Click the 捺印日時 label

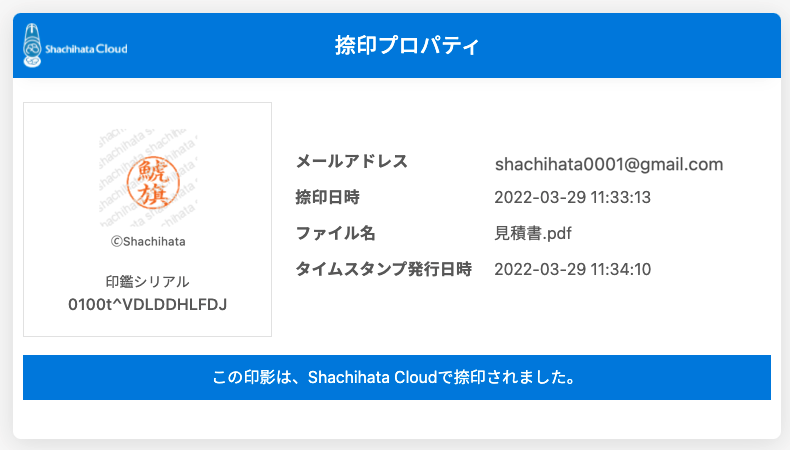coord(327,197)
